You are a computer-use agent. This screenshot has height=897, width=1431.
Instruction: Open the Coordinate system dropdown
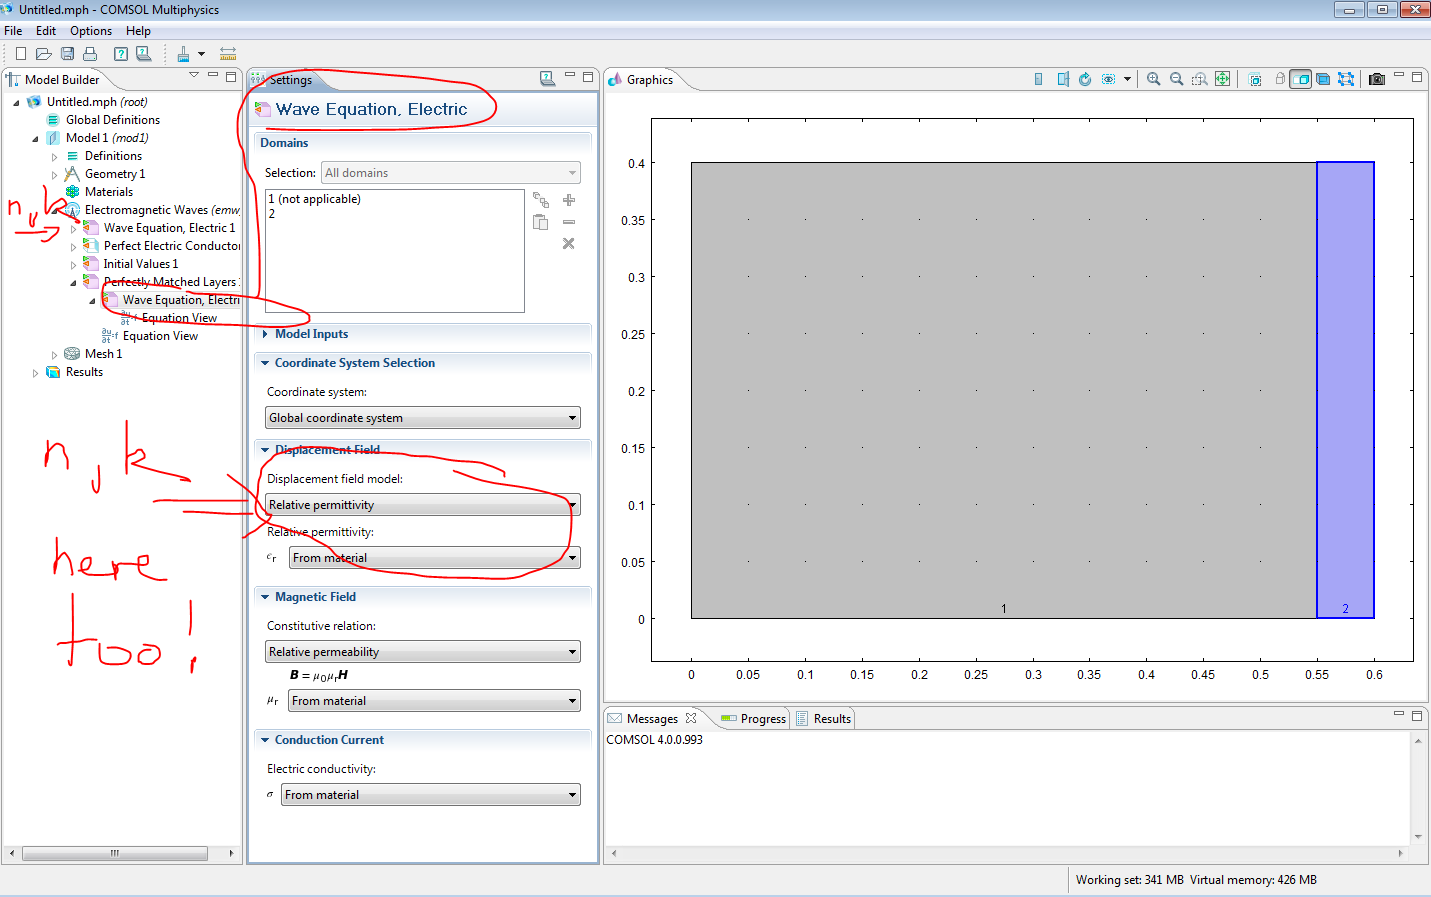(422, 418)
